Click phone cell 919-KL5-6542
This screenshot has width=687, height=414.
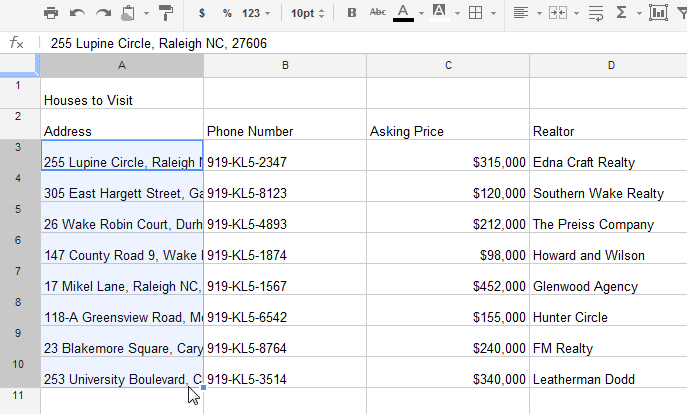(x=285, y=311)
